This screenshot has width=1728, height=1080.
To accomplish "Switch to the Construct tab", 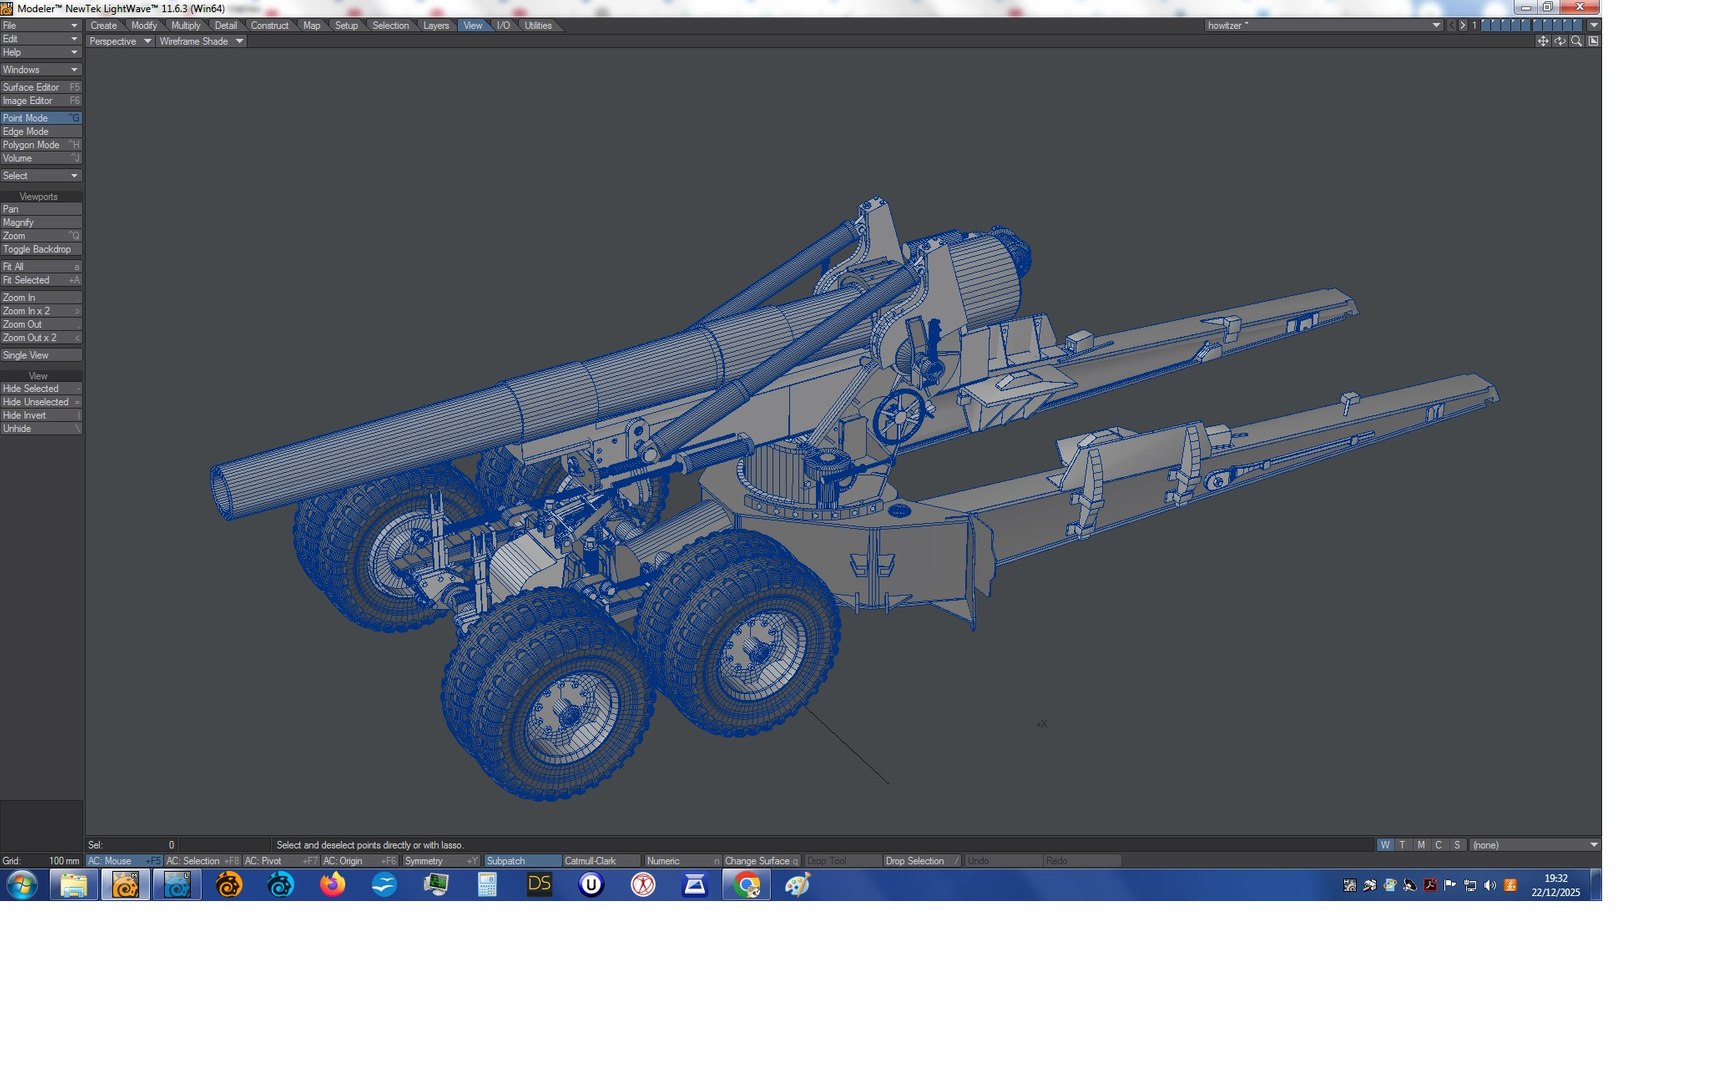I will coord(269,26).
